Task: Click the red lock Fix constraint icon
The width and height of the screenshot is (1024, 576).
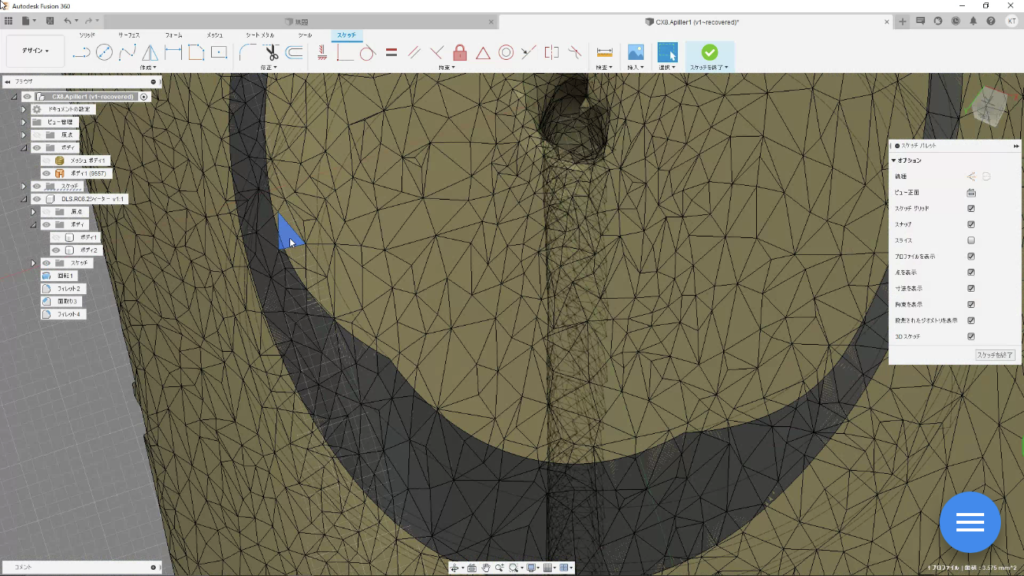Action: pos(460,52)
